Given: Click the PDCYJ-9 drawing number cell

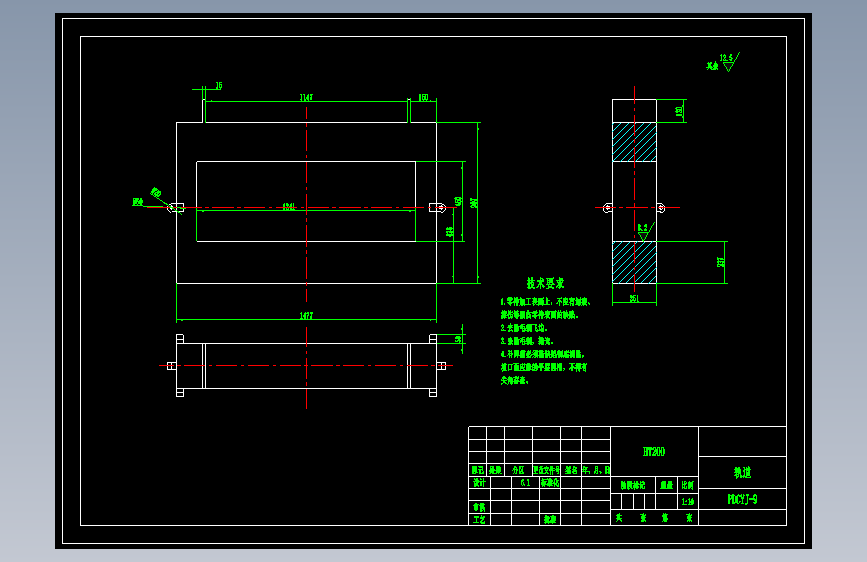Looking at the screenshot, I should [x=743, y=499].
